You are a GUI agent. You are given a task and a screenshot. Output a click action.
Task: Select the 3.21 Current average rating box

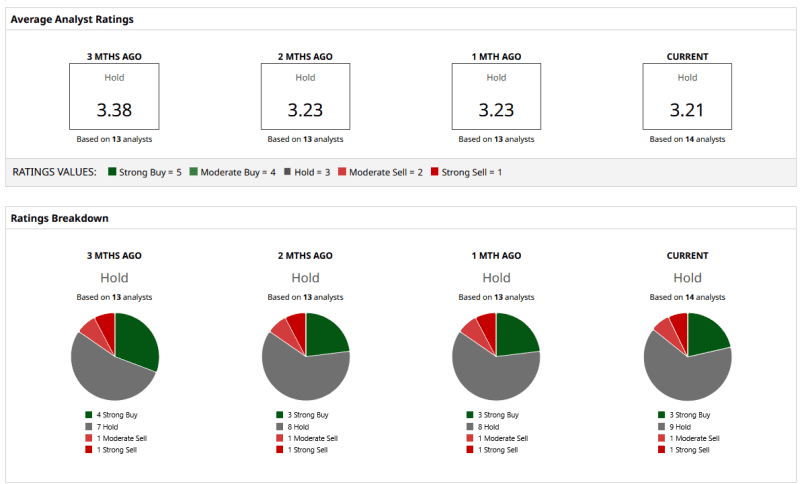tap(687, 97)
